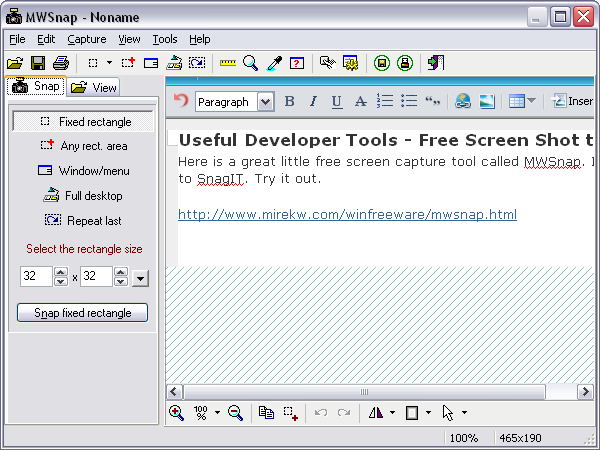Screen dimensions: 600x450
Task: Open the View menu
Action: (x=129, y=39)
